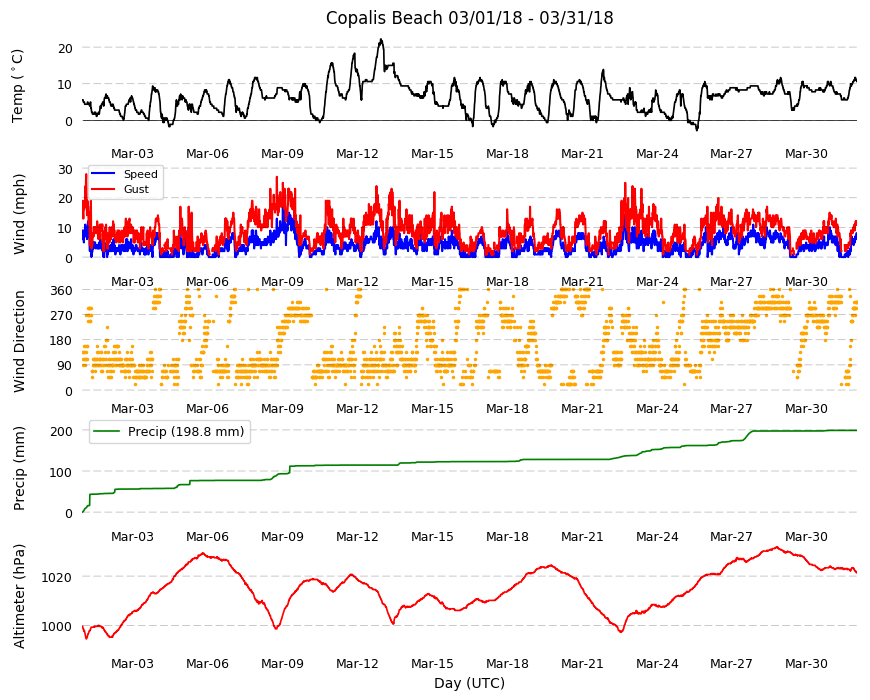Click Mar-30 tick under altimeter plot

tap(806, 663)
